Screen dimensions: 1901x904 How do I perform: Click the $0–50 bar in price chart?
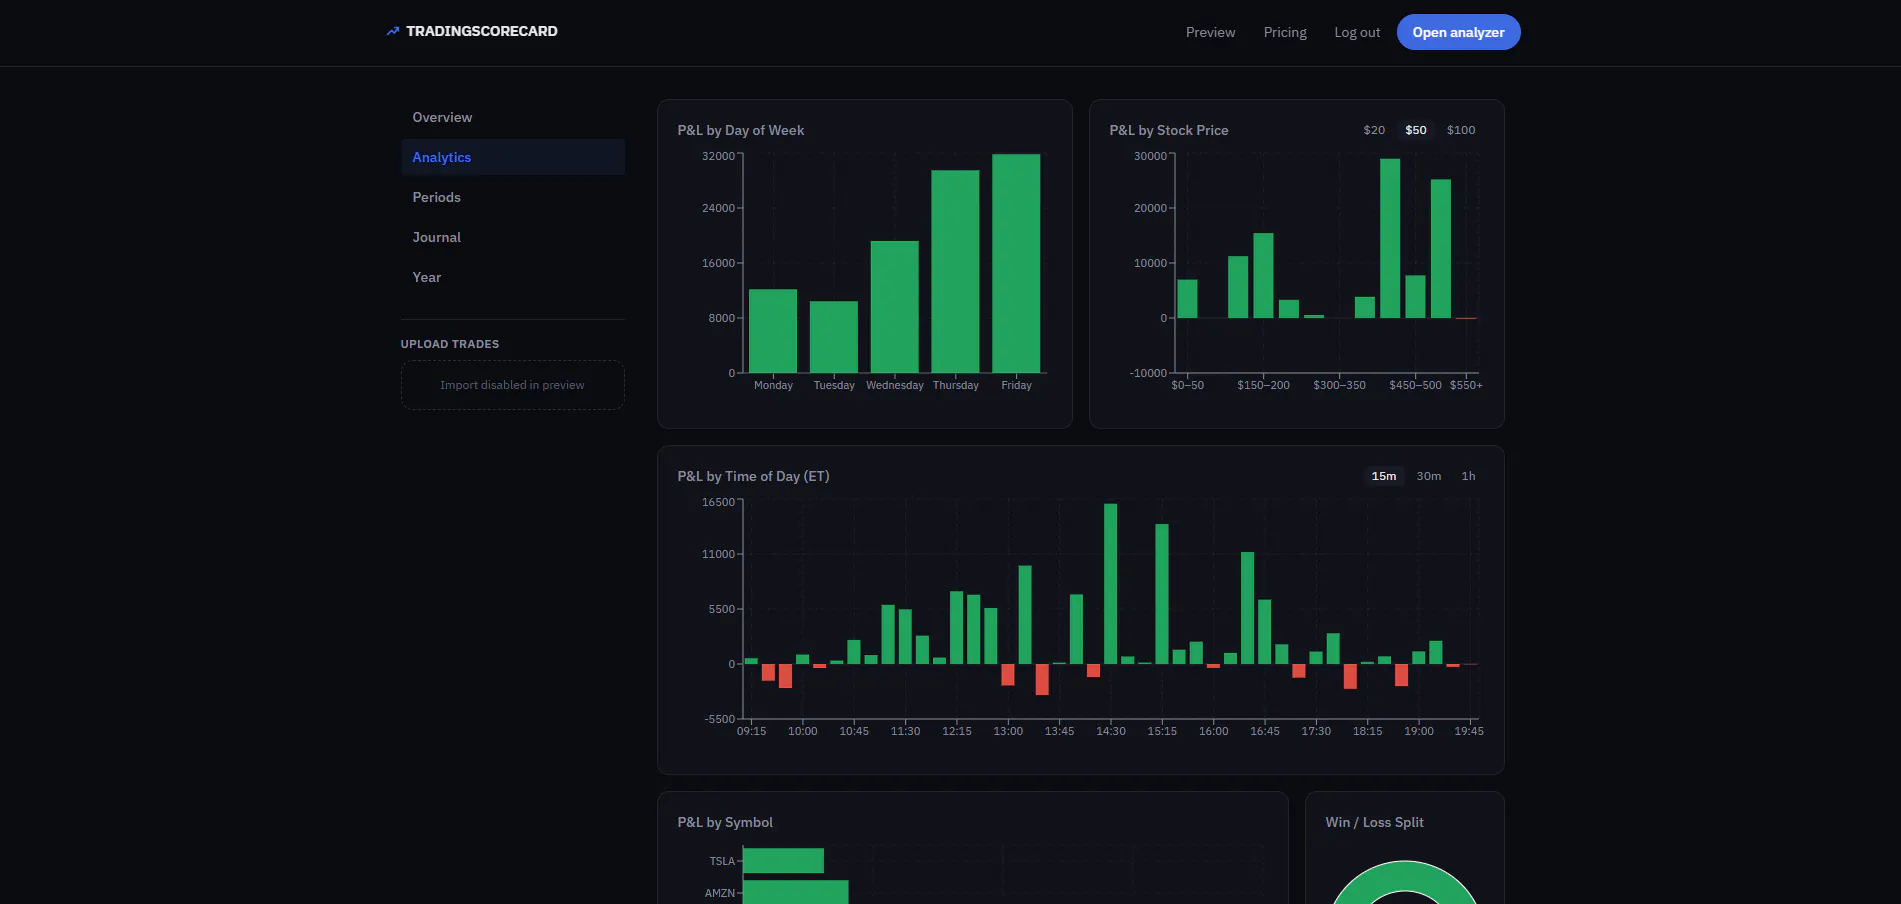point(1187,299)
